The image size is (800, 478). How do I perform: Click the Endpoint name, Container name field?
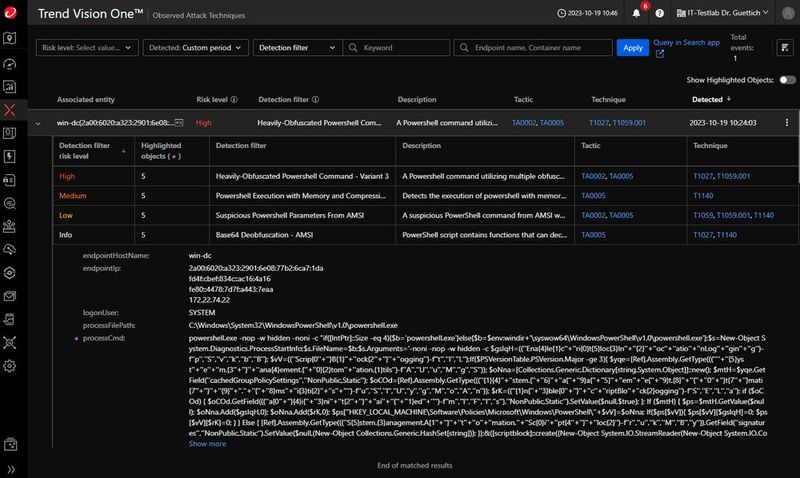click(x=533, y=47)
